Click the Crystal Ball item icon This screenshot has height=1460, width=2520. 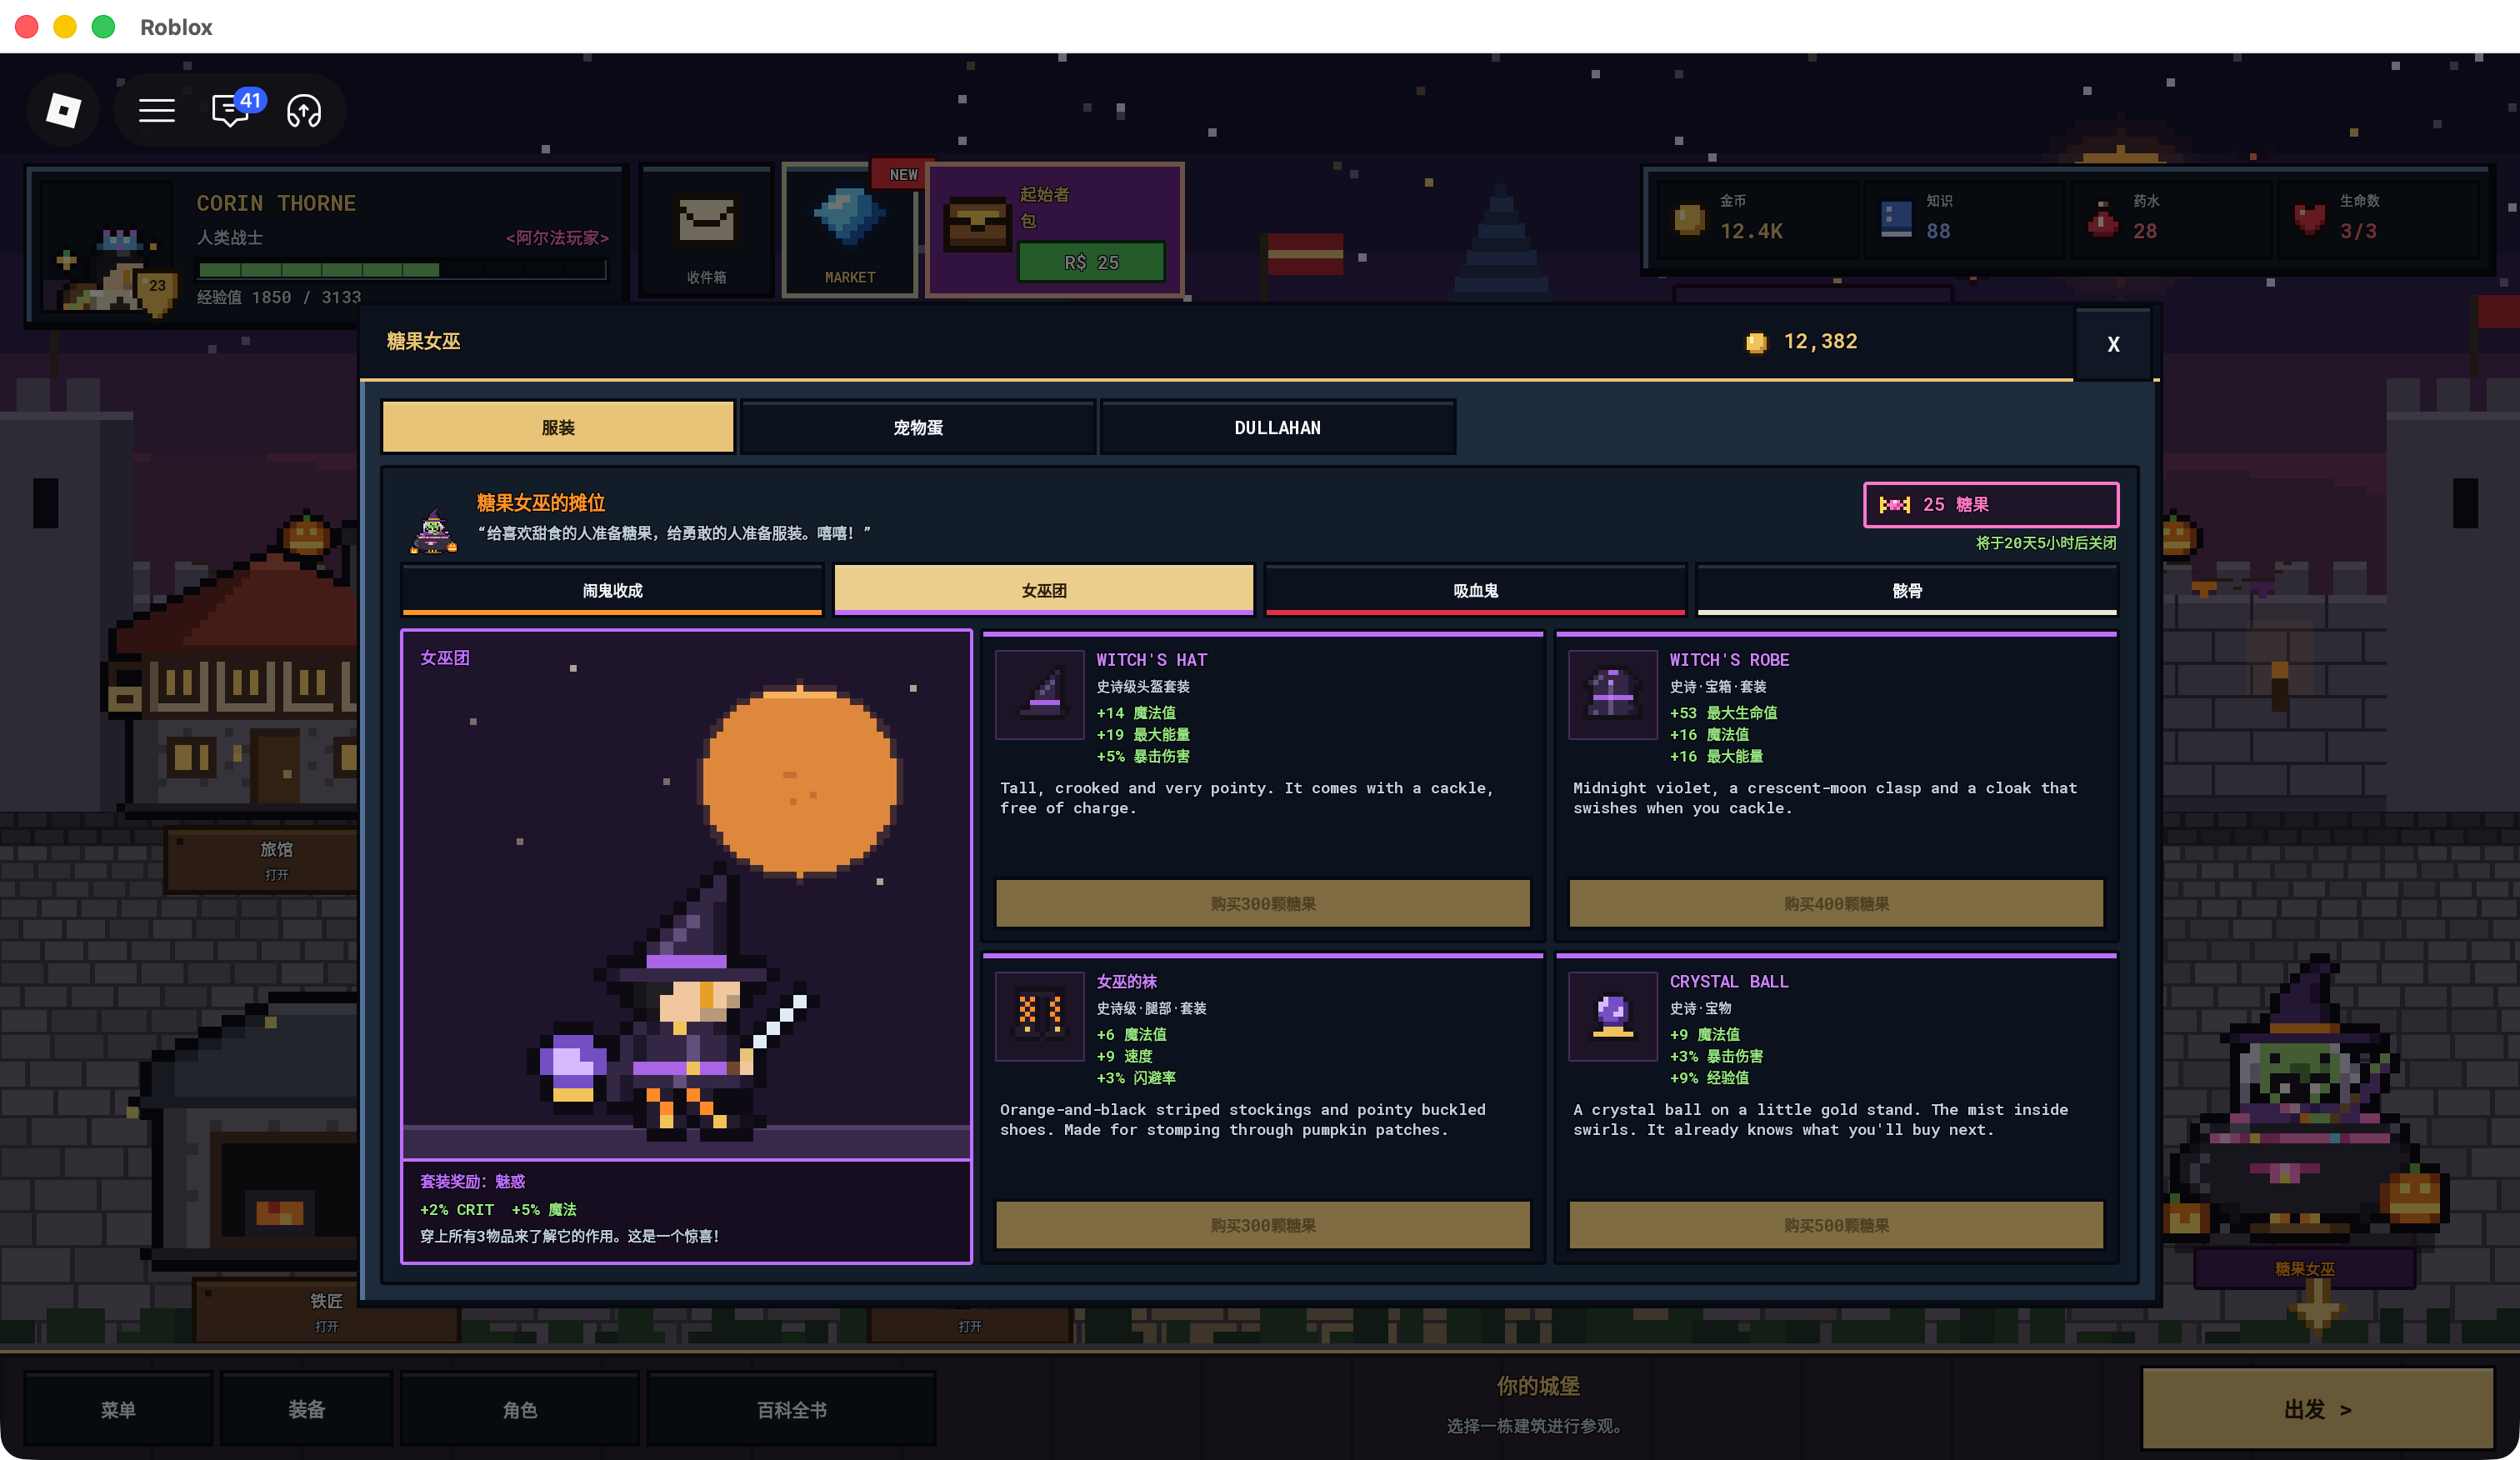(x=1612, y=1015)
